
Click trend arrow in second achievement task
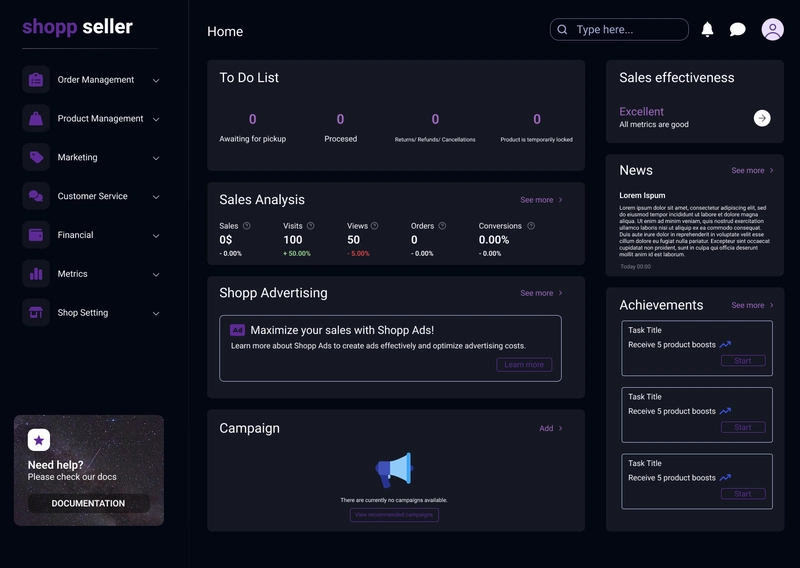point(725,411)
